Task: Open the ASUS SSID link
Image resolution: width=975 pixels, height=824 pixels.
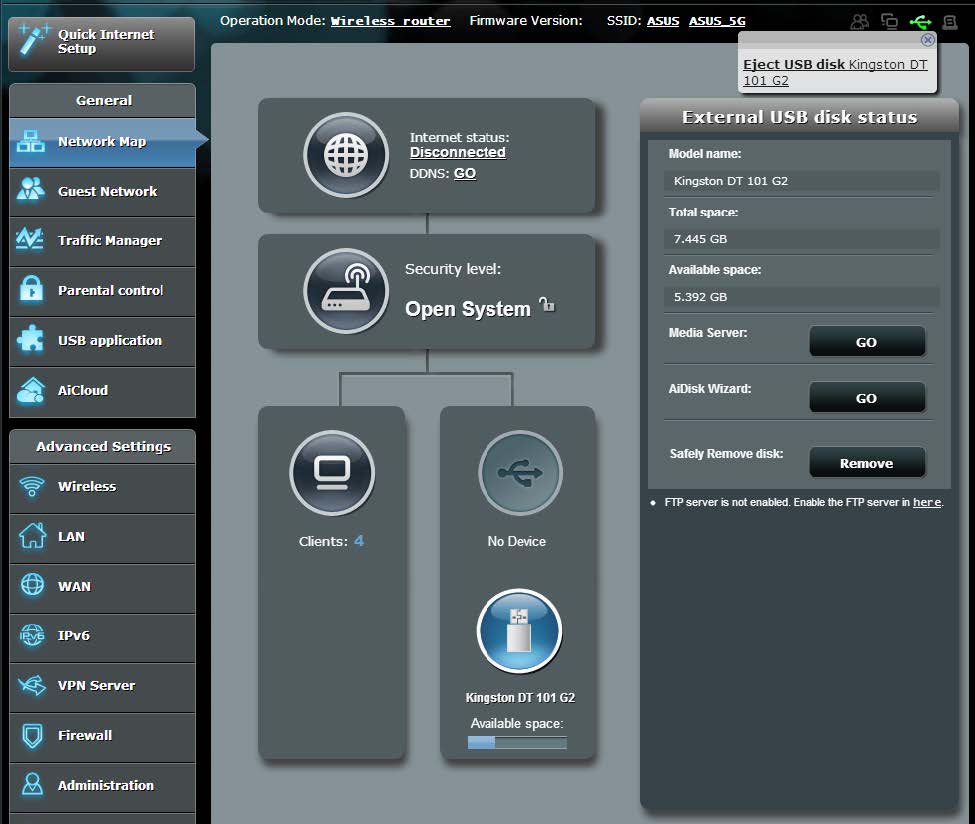Action: 663,21
